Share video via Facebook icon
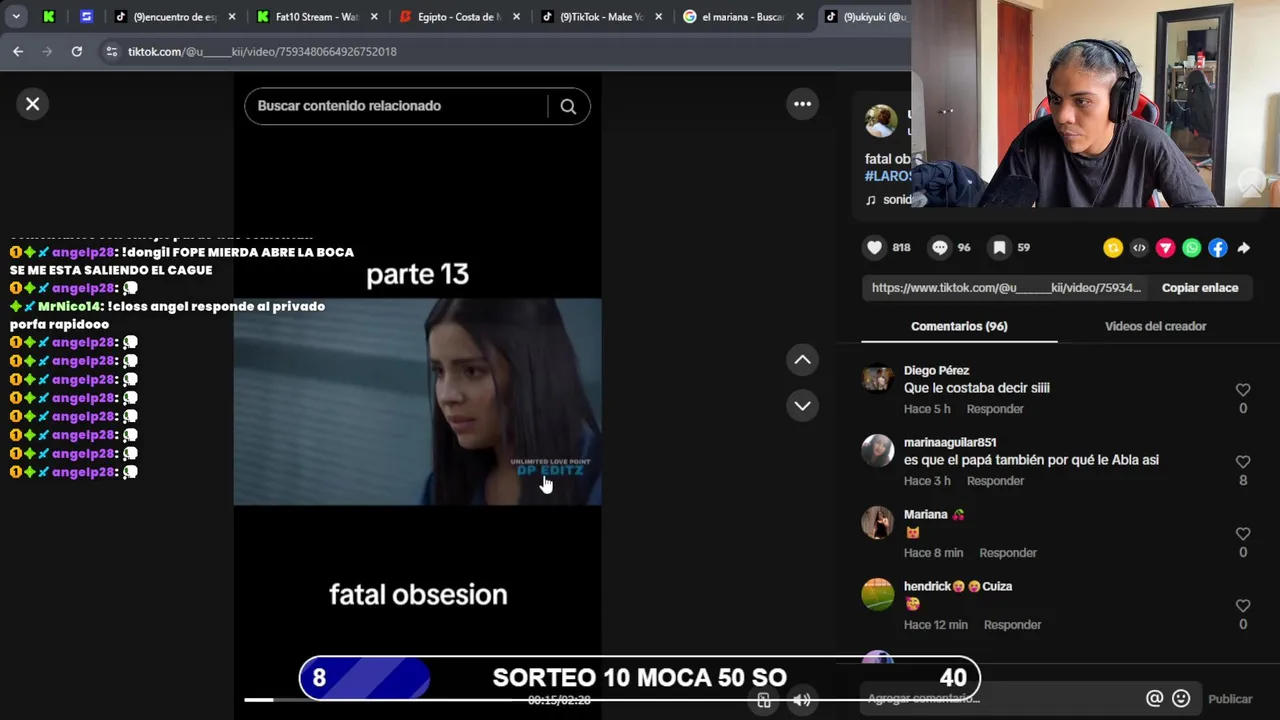 click(x=1217, y=248)
